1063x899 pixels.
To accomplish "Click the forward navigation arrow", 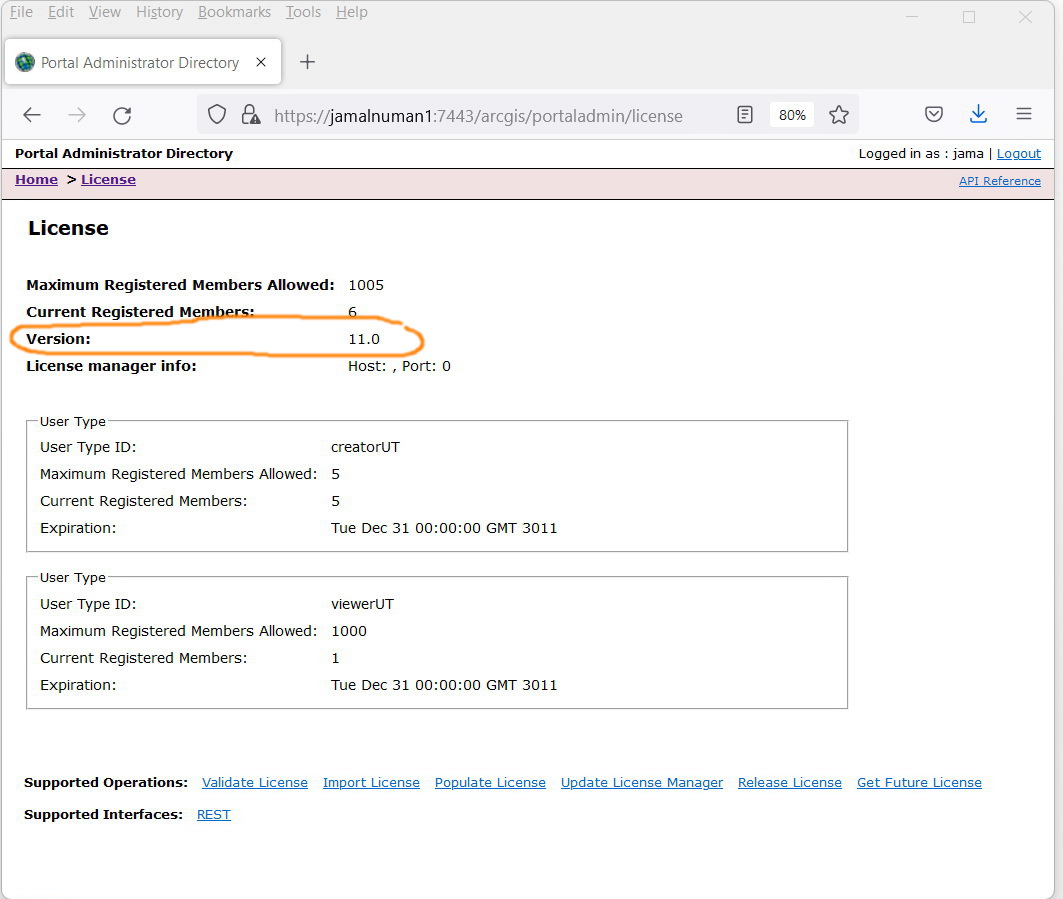I will 76,115.
